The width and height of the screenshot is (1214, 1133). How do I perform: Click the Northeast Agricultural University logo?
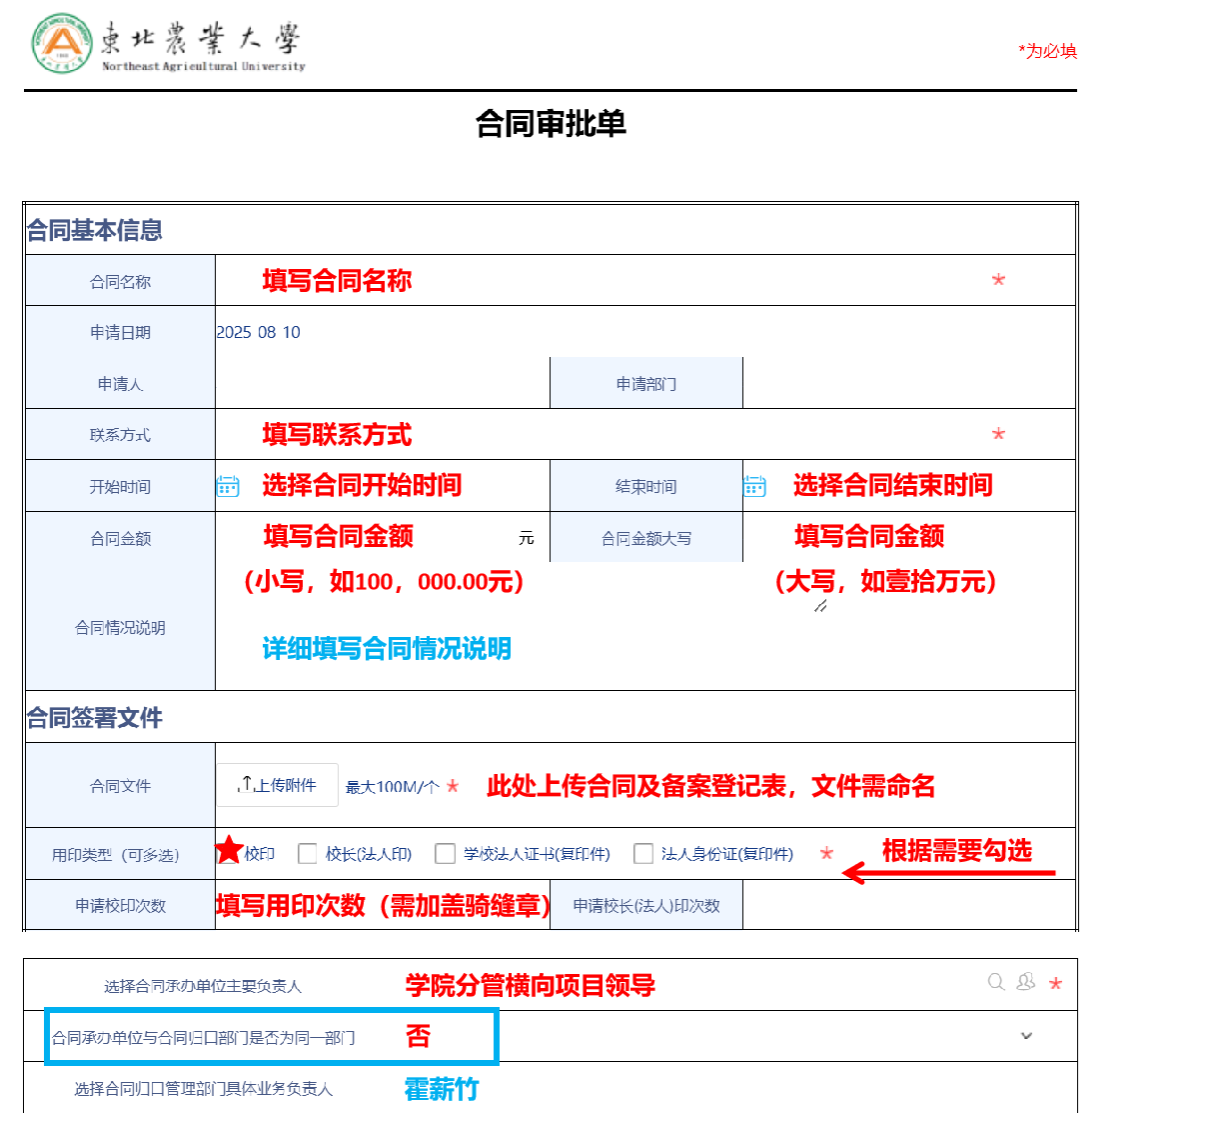click(x=62, y=43)
